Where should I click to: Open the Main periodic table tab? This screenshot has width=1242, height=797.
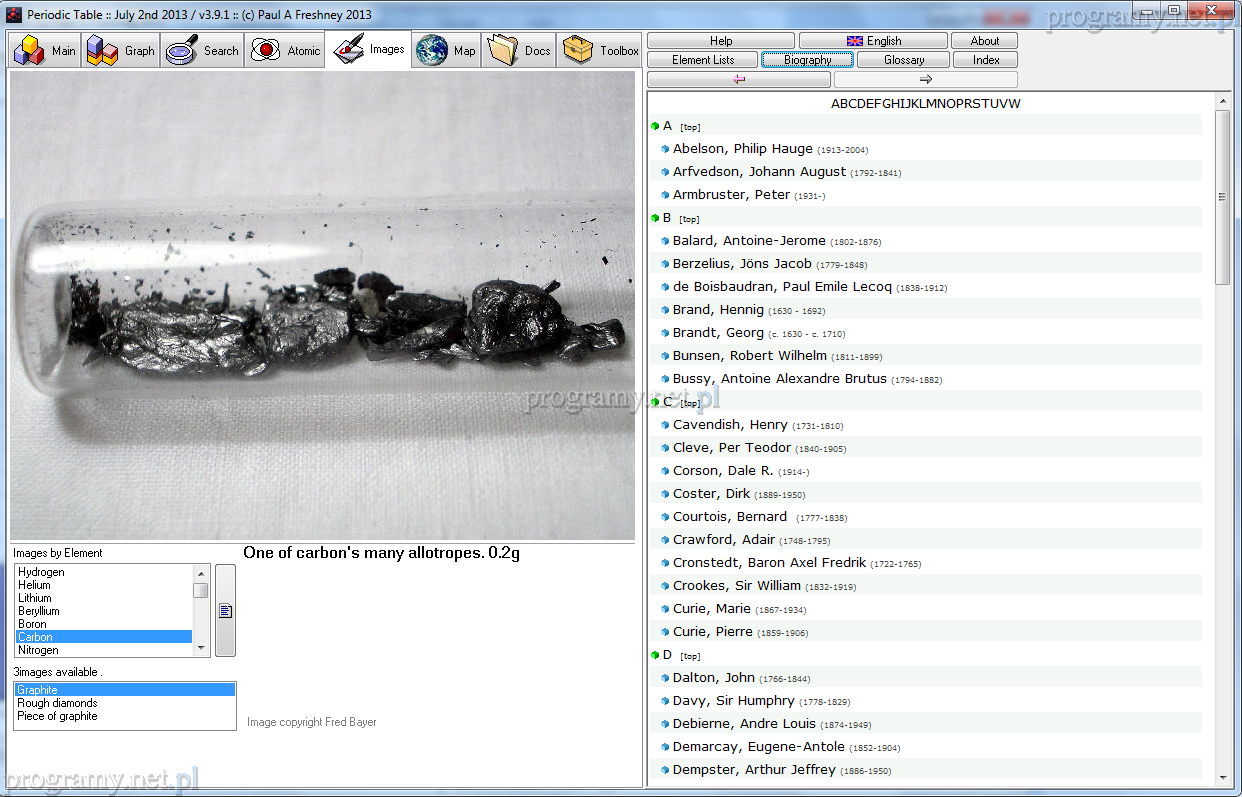(x=46, y=51)
